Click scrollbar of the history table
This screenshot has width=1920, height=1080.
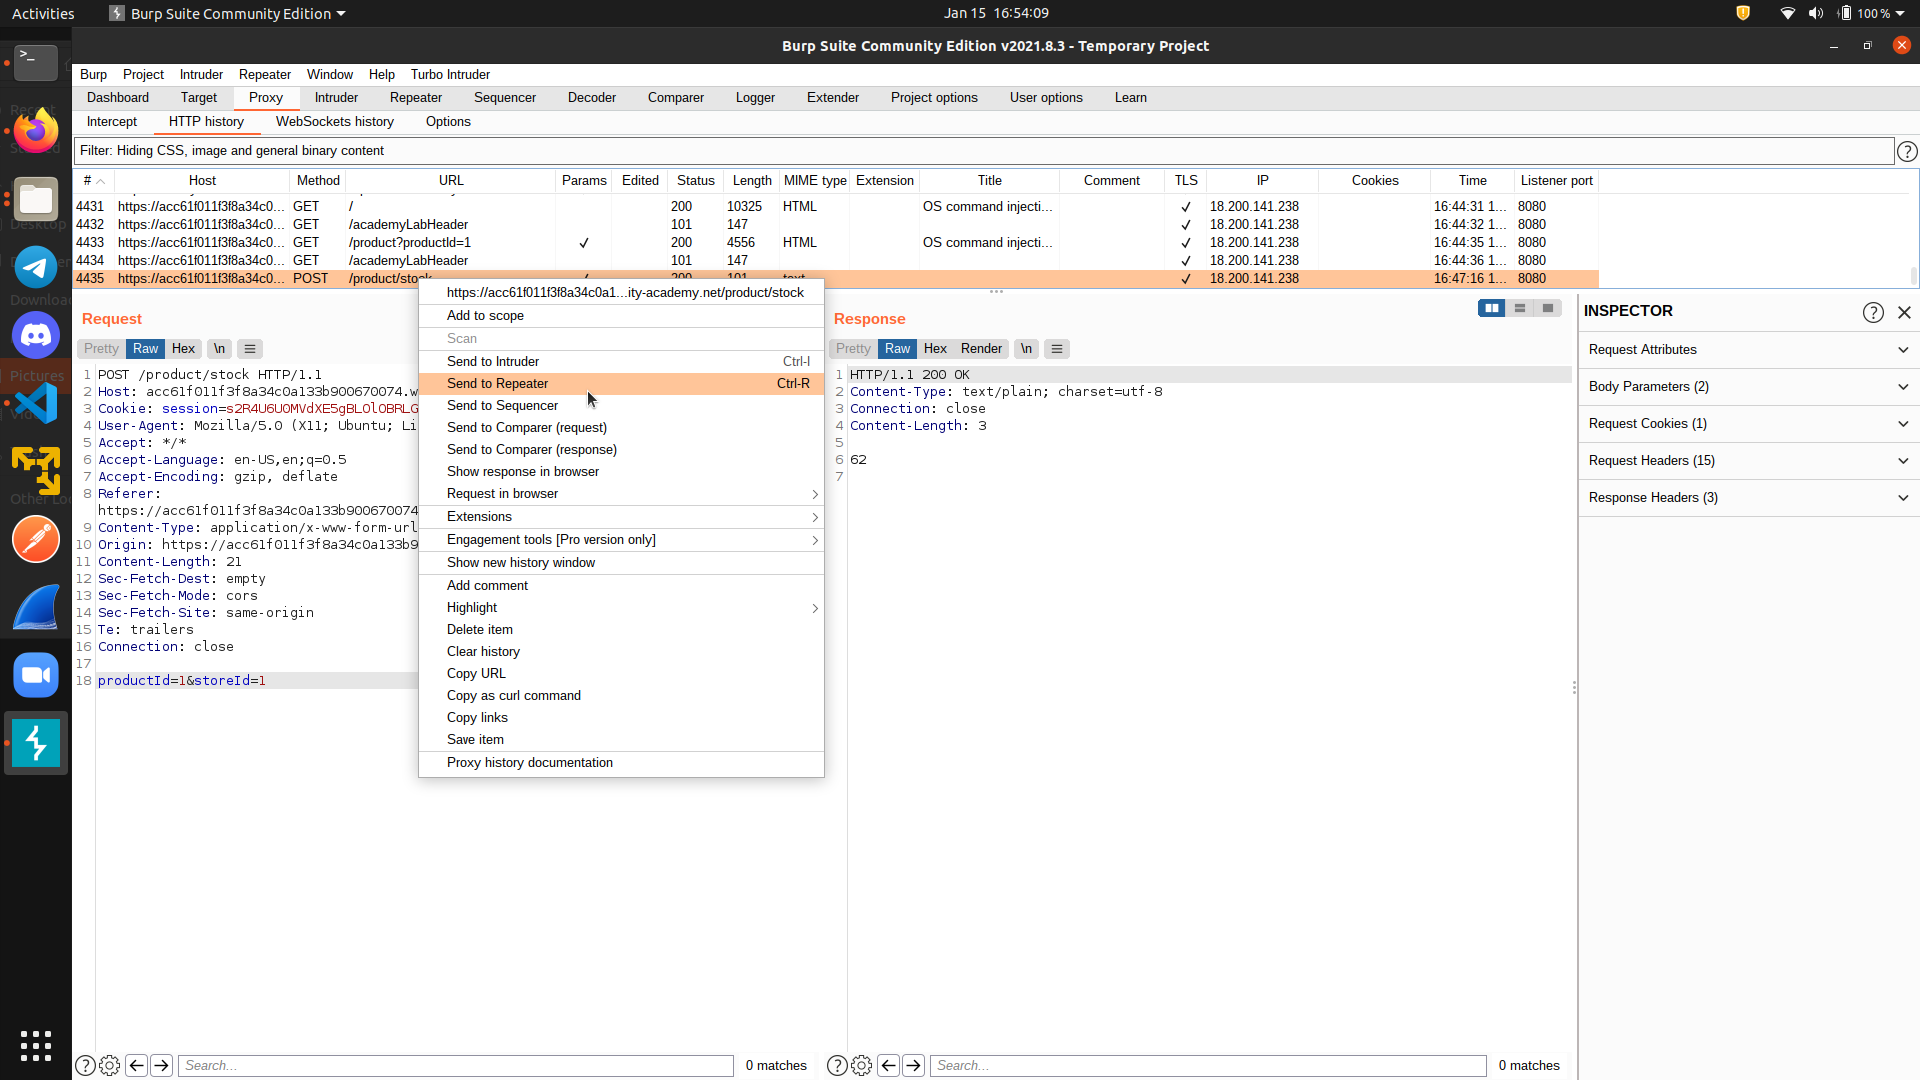(x=1913, y=275)
